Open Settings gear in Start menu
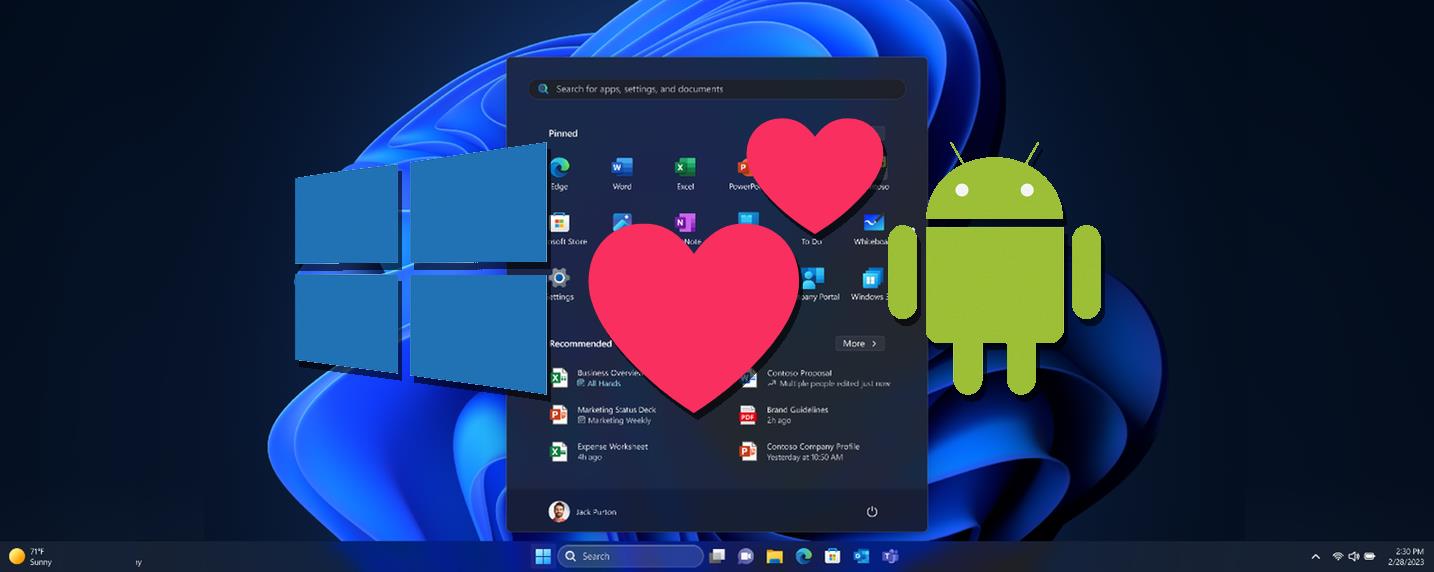This screenshot has height=572, width=1434. click(560, 279)
